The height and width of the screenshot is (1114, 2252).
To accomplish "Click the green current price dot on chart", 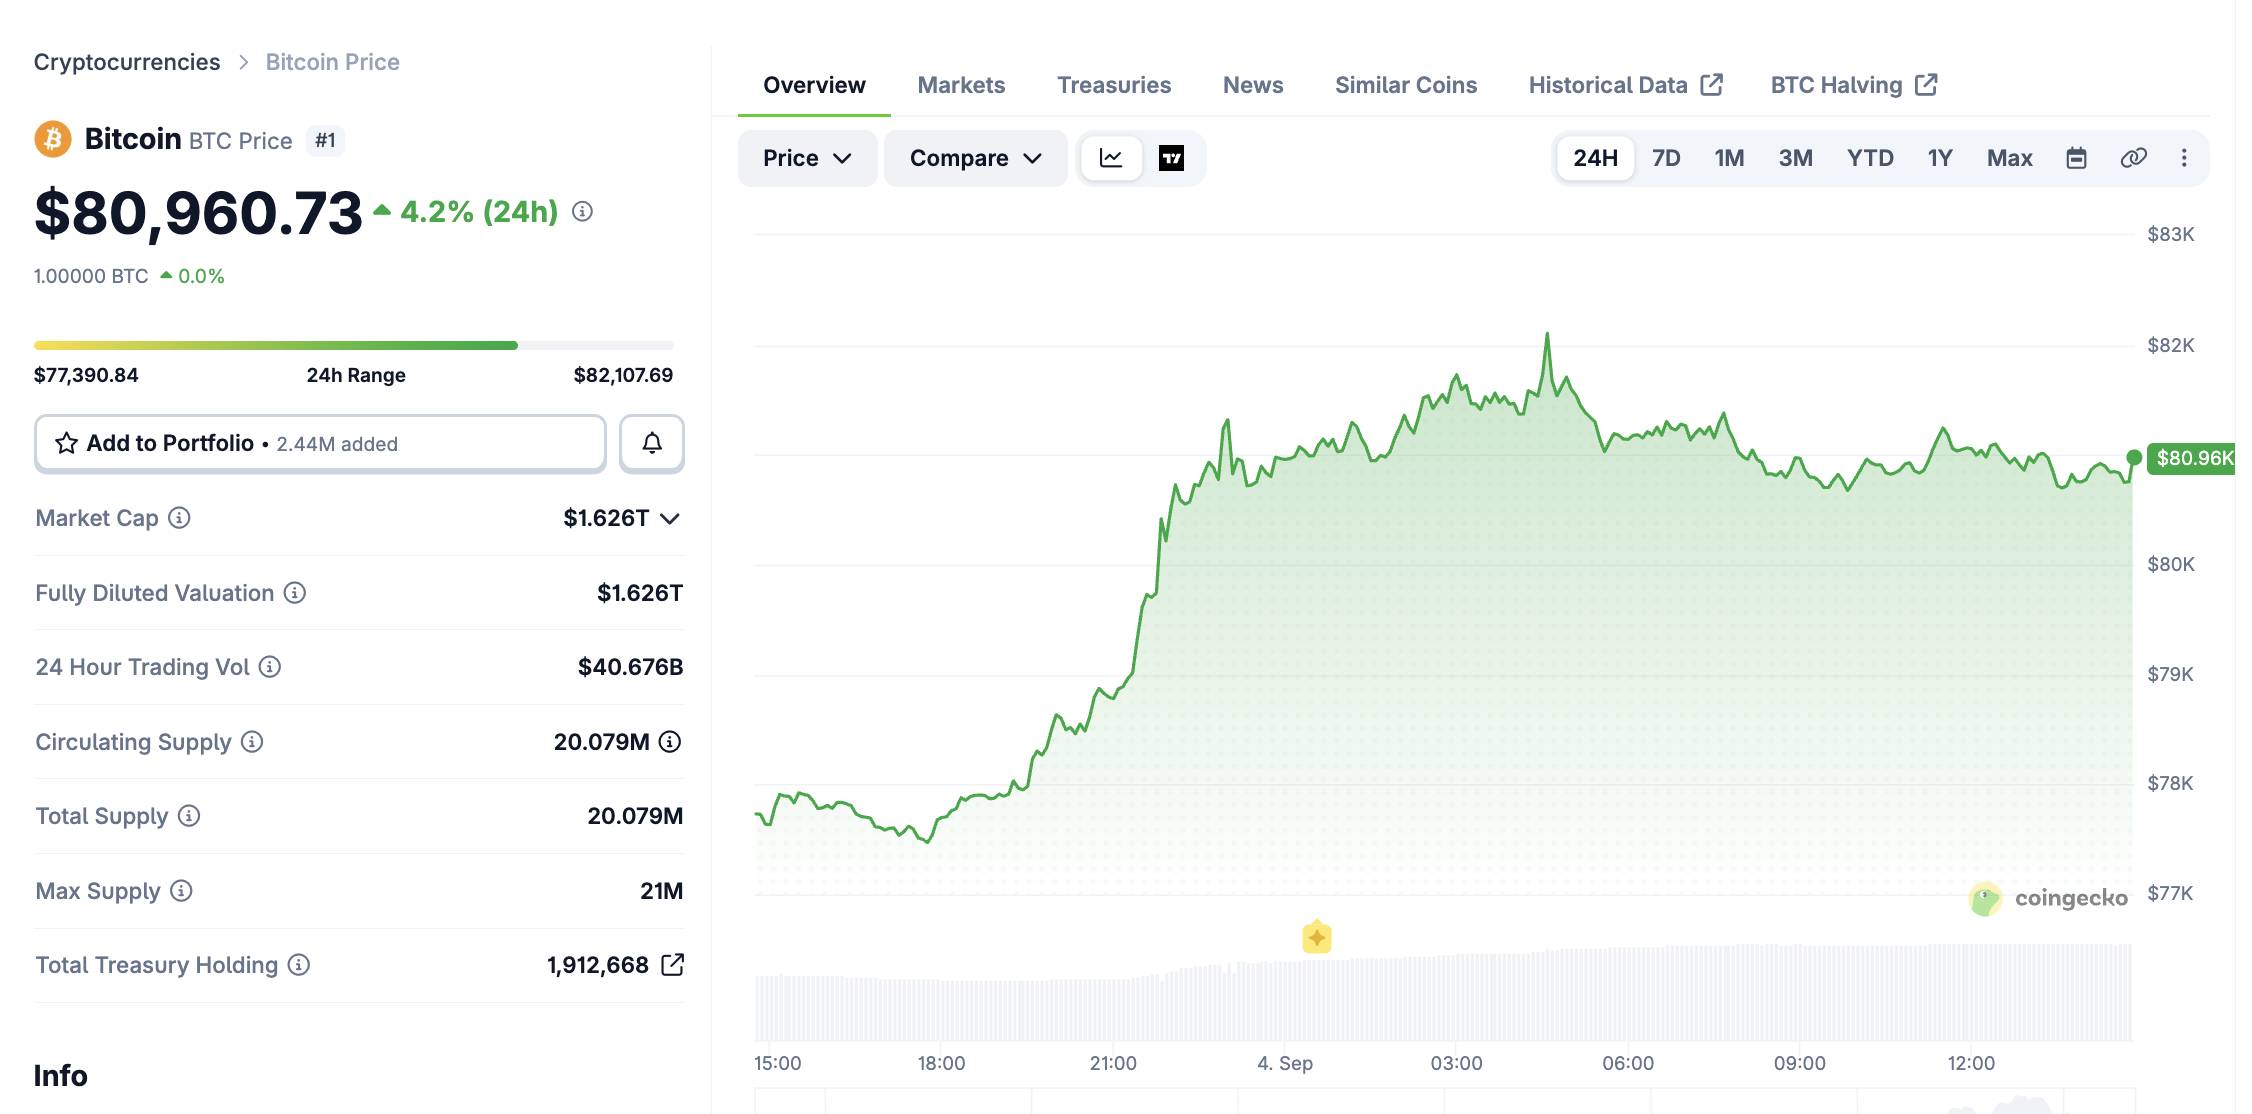I will pyautogui.click(x=2134, y=457).
